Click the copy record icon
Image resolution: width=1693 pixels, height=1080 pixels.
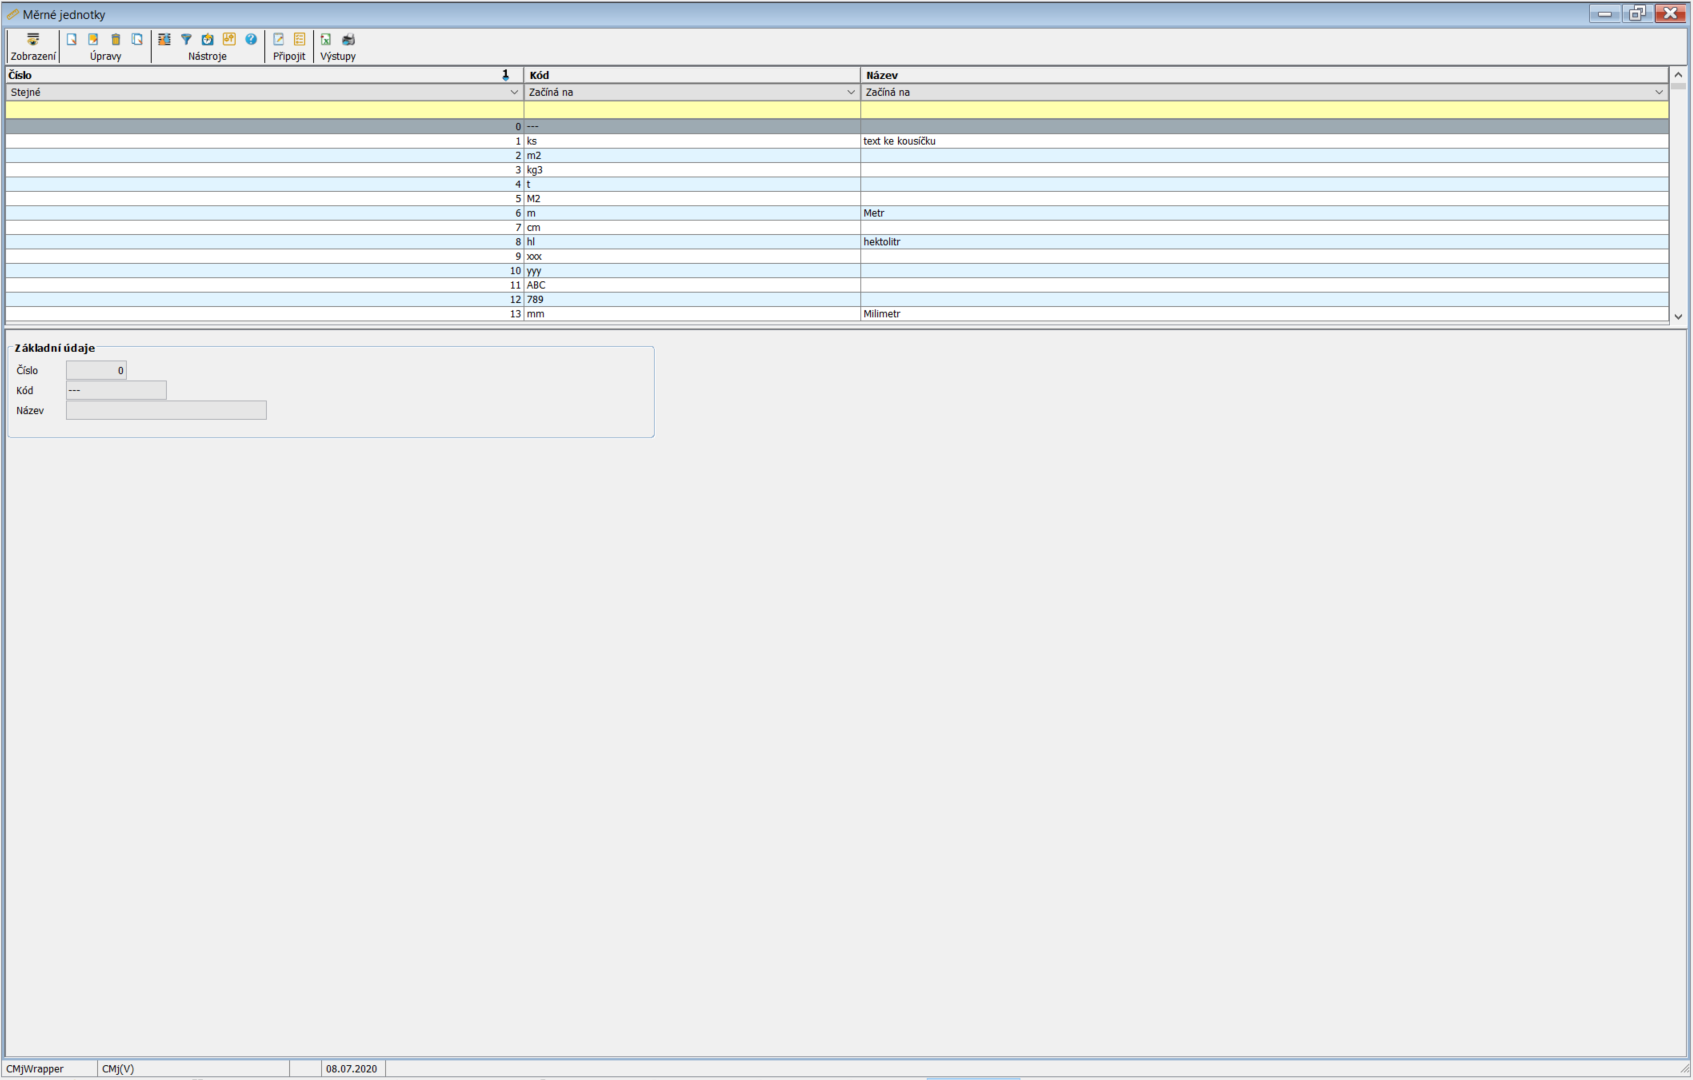point(137,40)
